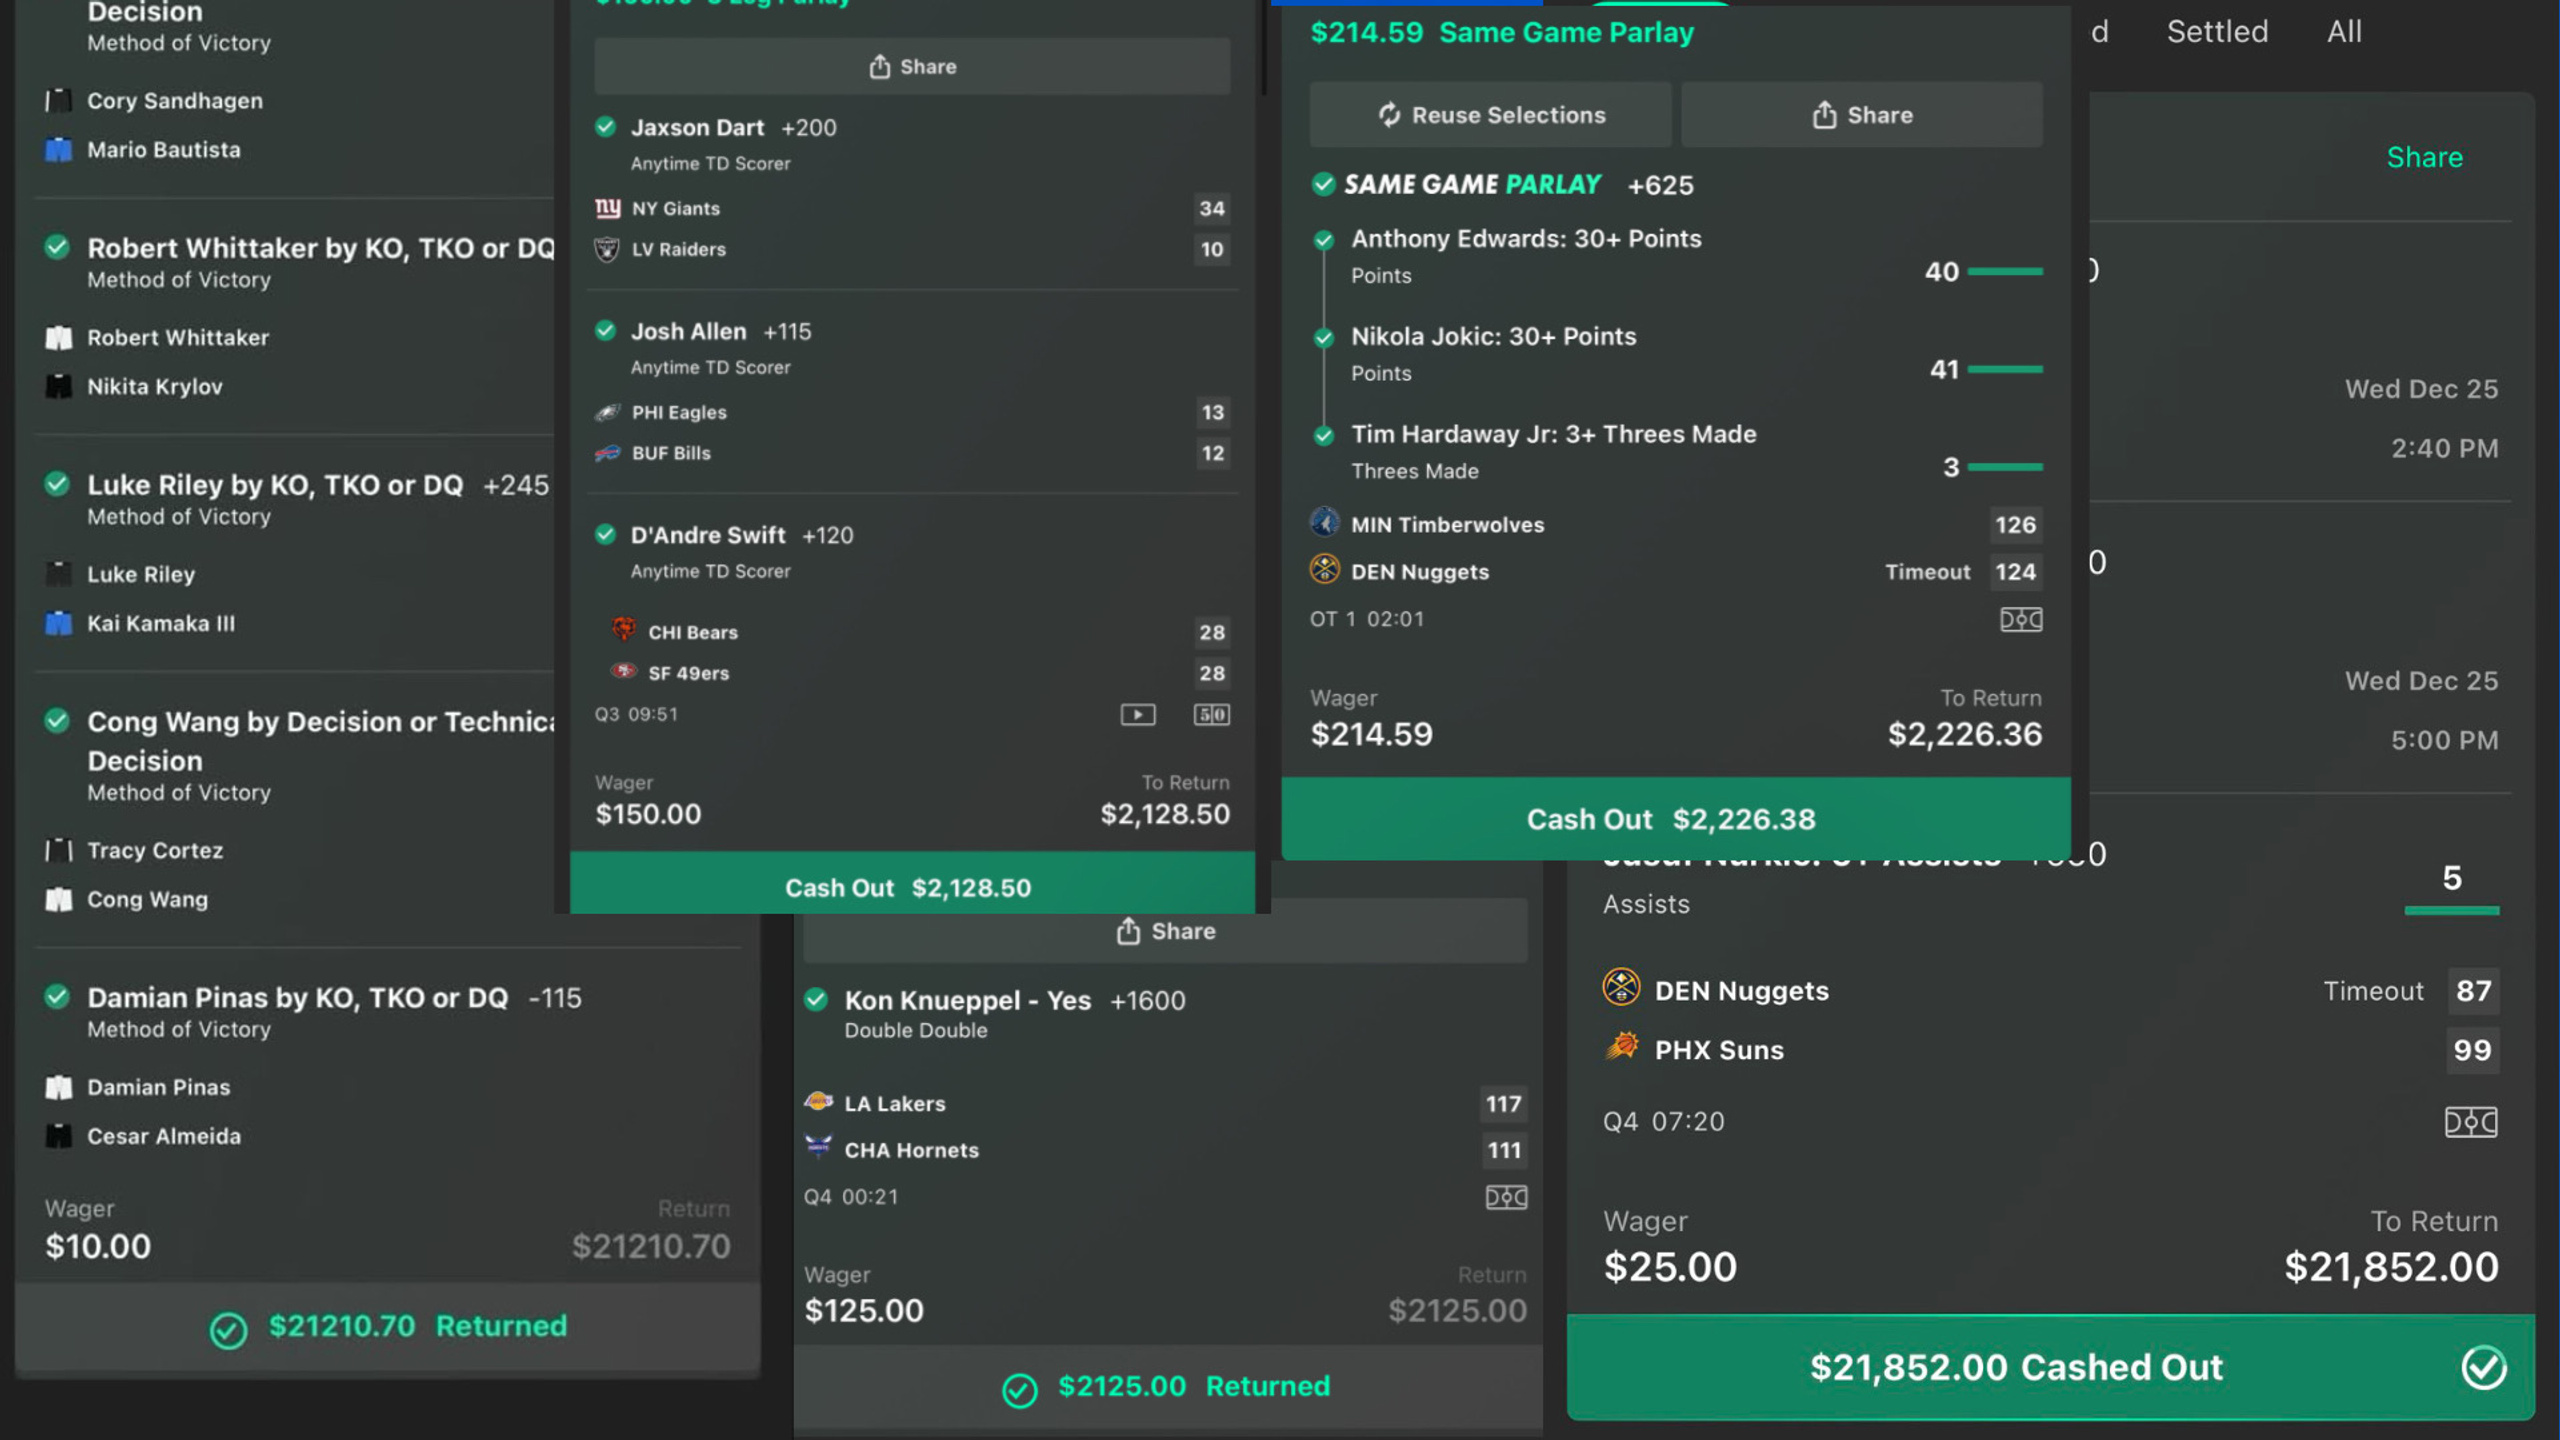Click Cash Out $2,226.38 button
This screenshot has width=2560, height=1440.
click(x=1676, y=819)
